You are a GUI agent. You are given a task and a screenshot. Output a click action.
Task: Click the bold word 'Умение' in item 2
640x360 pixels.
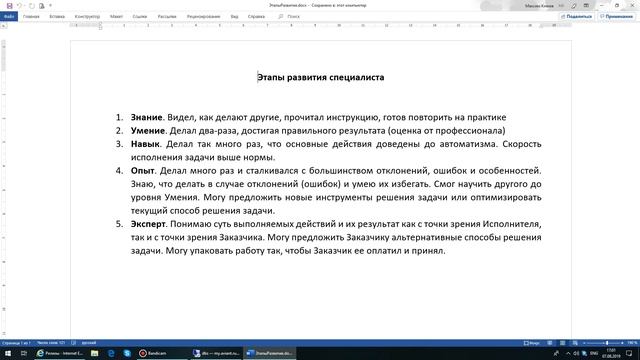148,131
